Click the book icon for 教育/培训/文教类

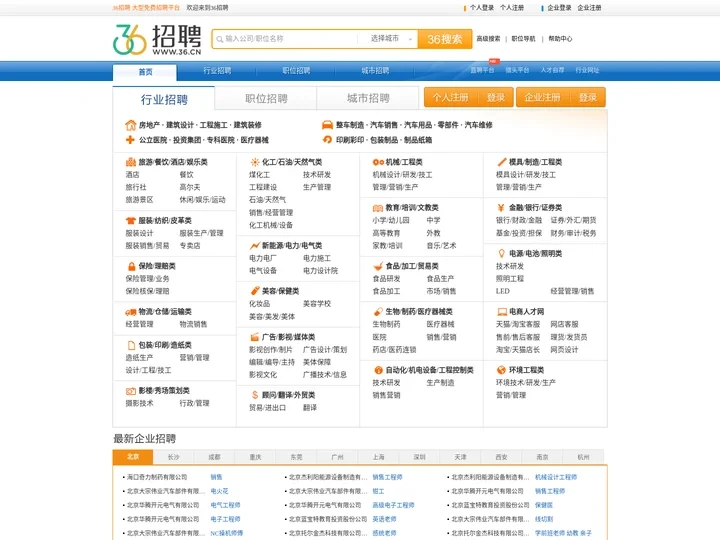pos(378,208)
